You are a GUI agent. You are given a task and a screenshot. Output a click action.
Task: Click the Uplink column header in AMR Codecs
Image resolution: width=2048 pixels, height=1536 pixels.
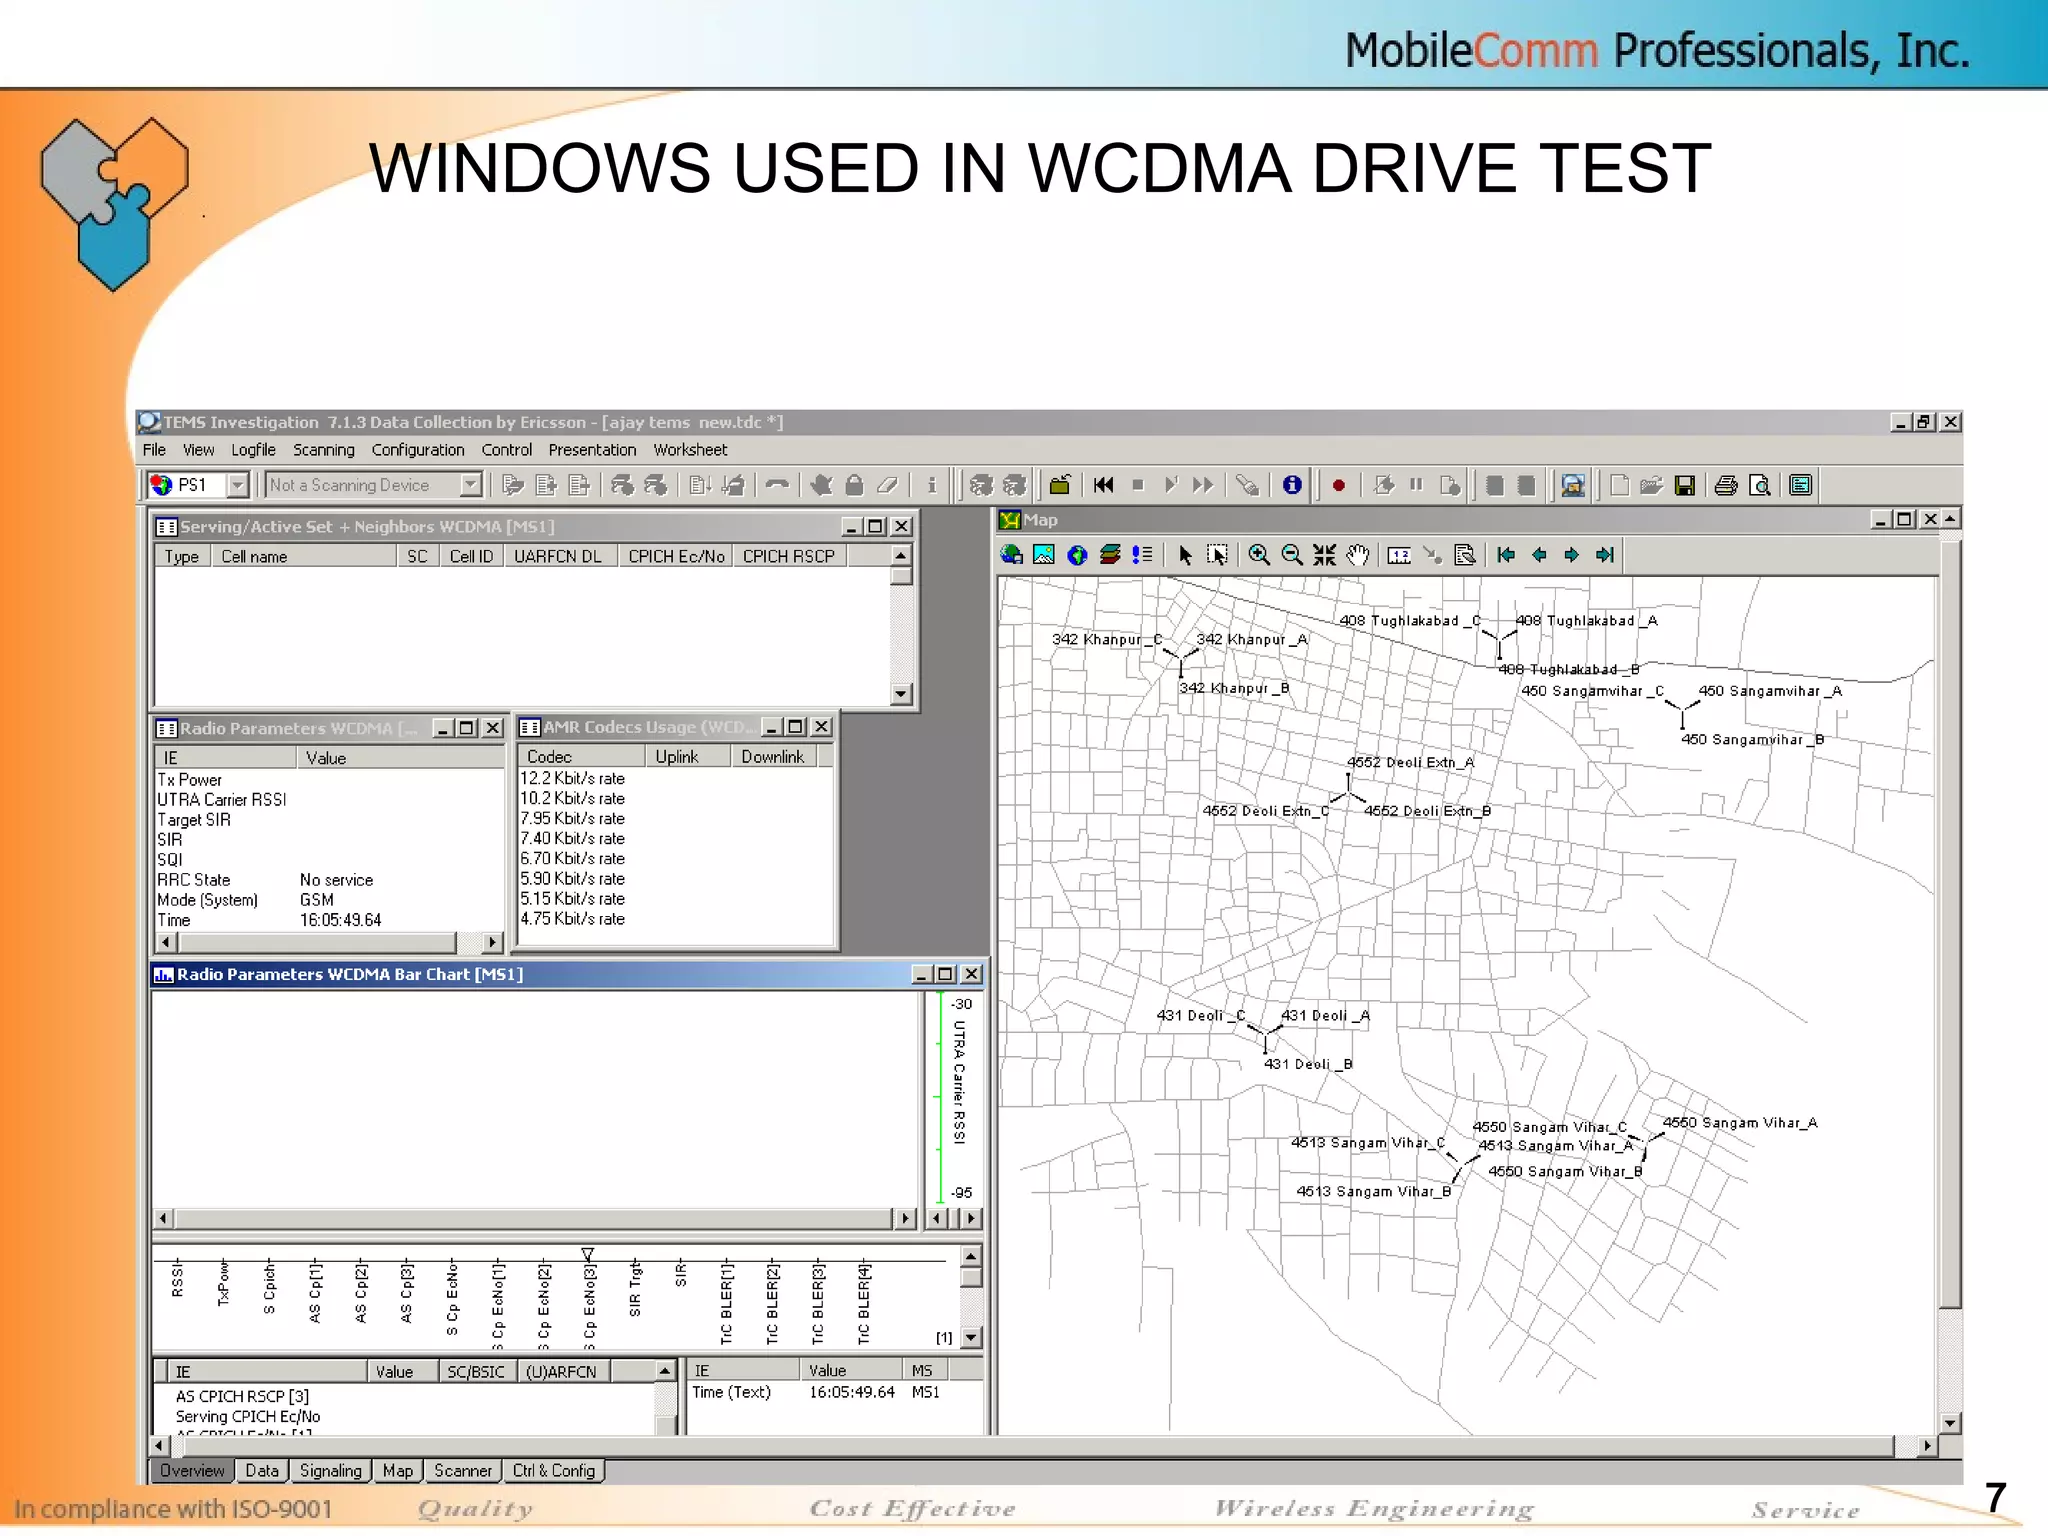click(688, 757)
